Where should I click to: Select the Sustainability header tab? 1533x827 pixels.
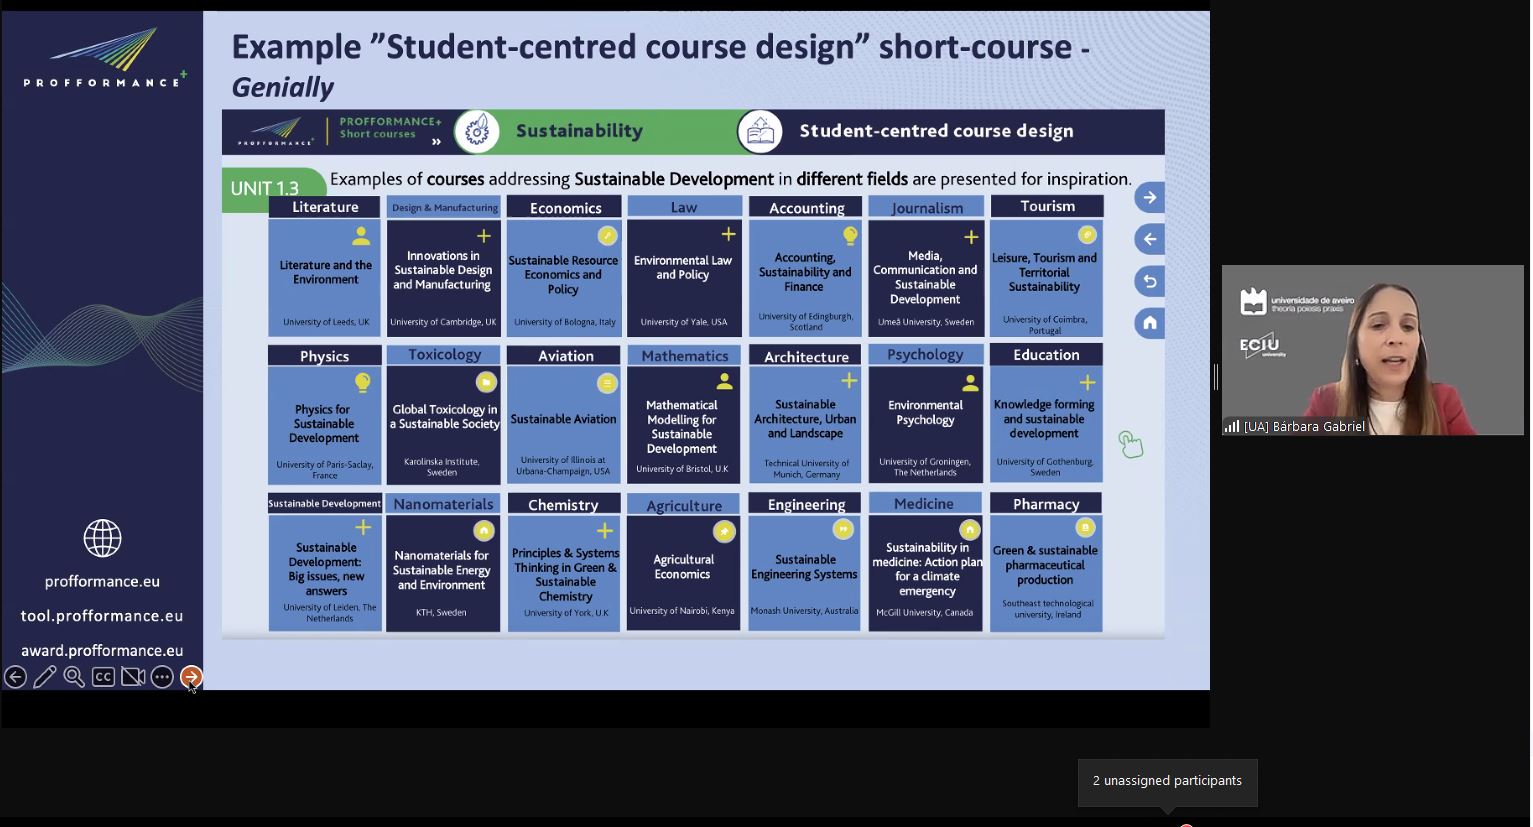[579, 131]
